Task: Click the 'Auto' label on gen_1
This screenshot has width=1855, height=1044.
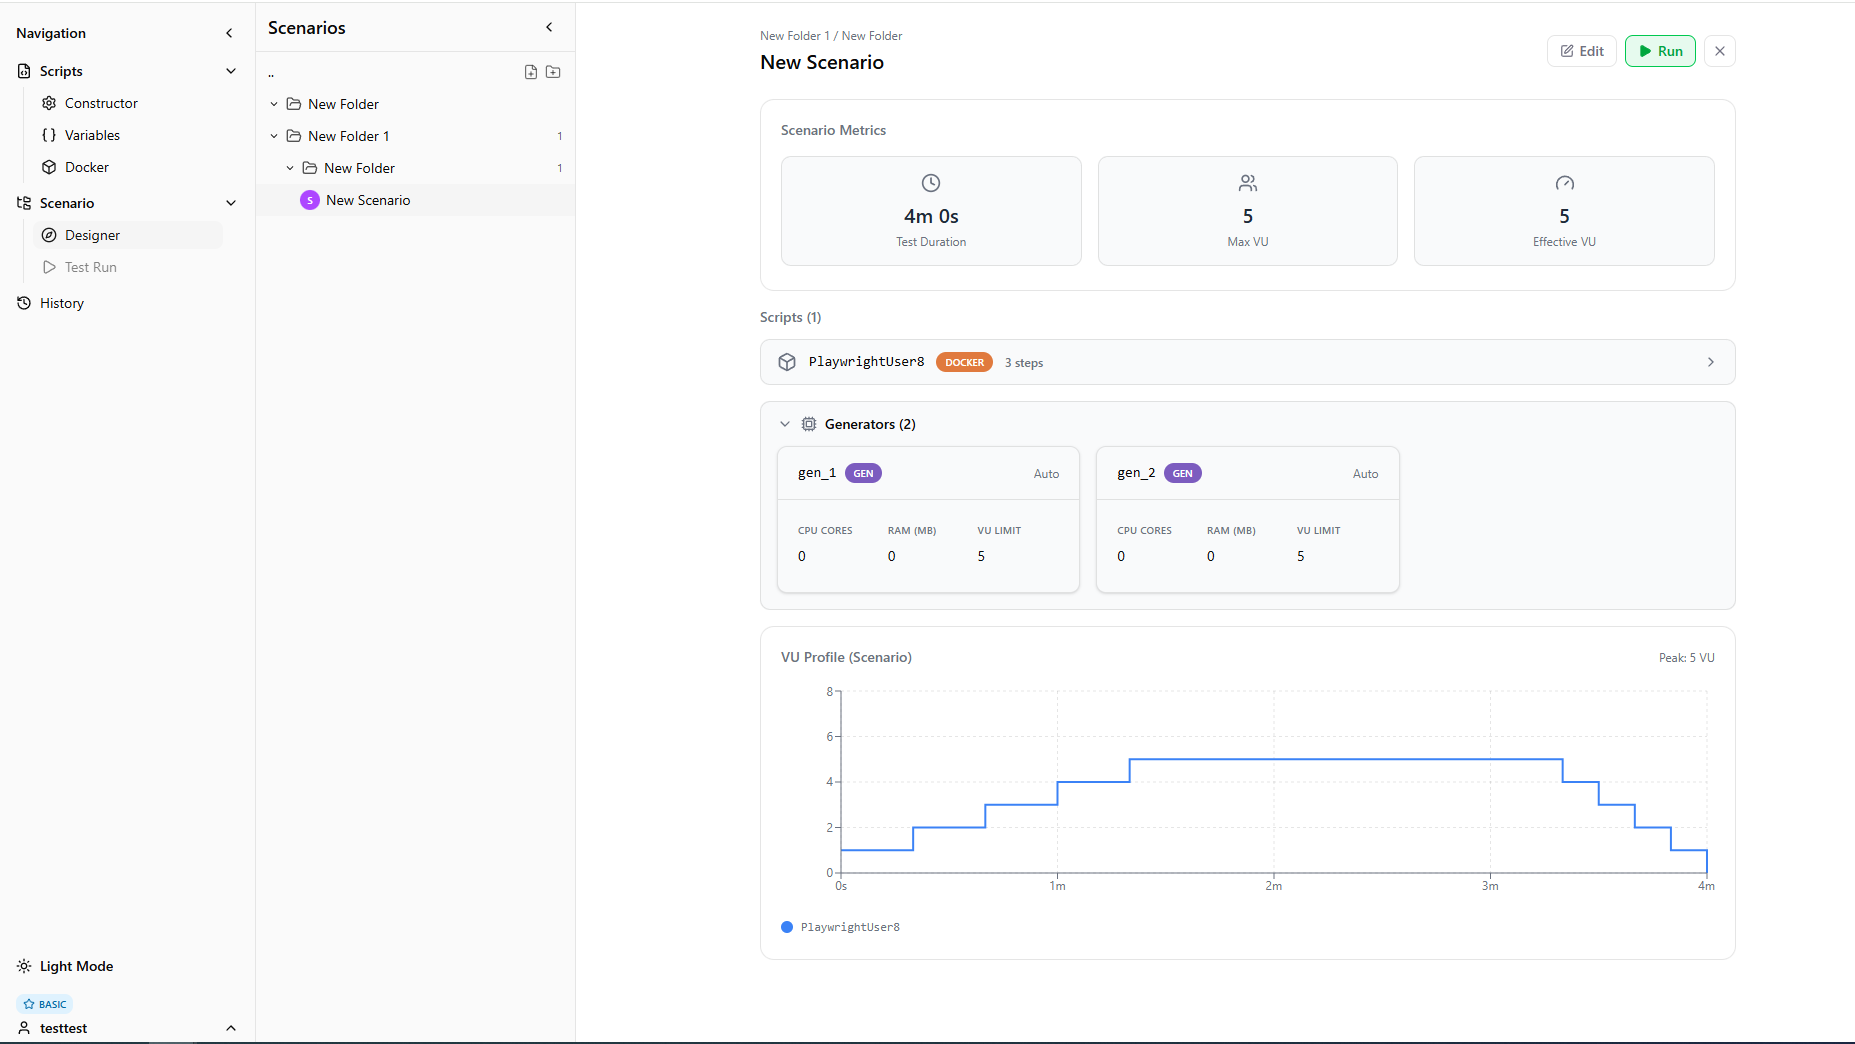Action: pyautogui.click(x=1046, y=474)
